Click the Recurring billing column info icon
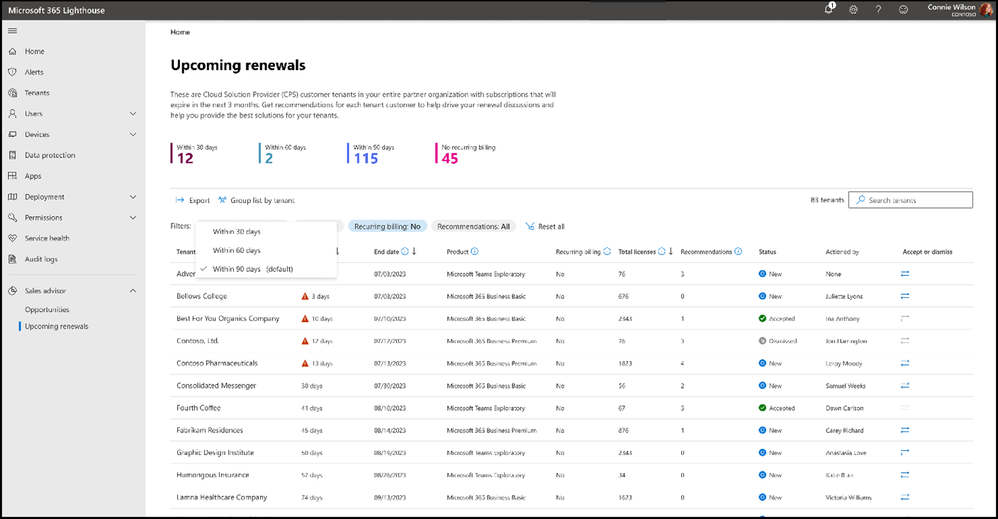The height and width of the screenshot is (519, 998). coord(607,252)
